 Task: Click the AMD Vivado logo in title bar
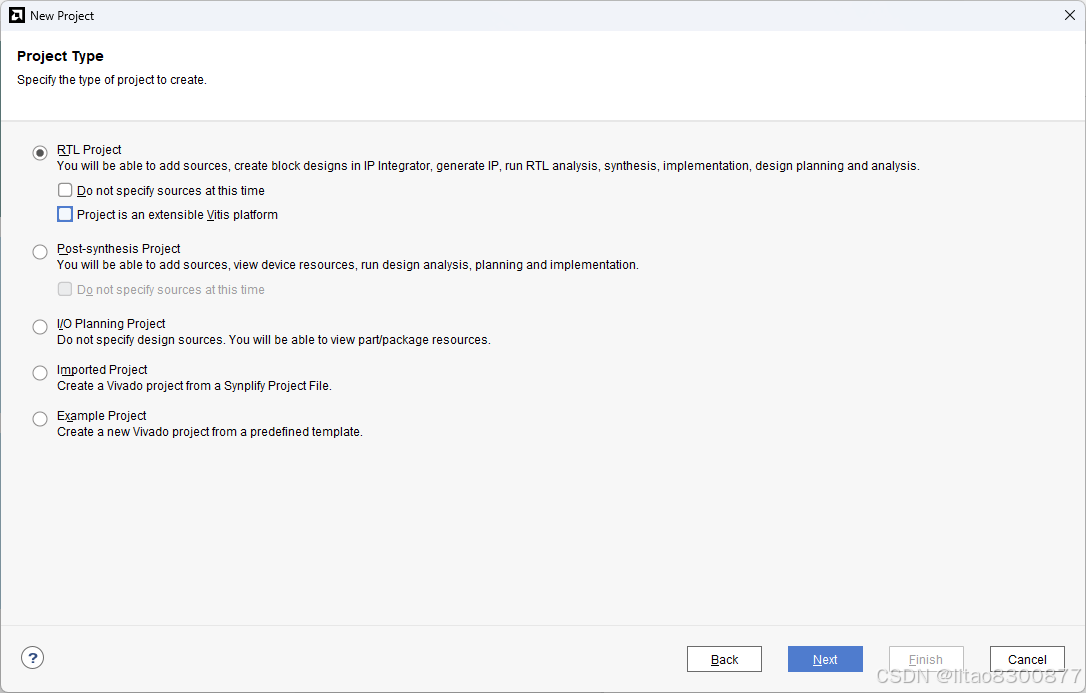17,15
